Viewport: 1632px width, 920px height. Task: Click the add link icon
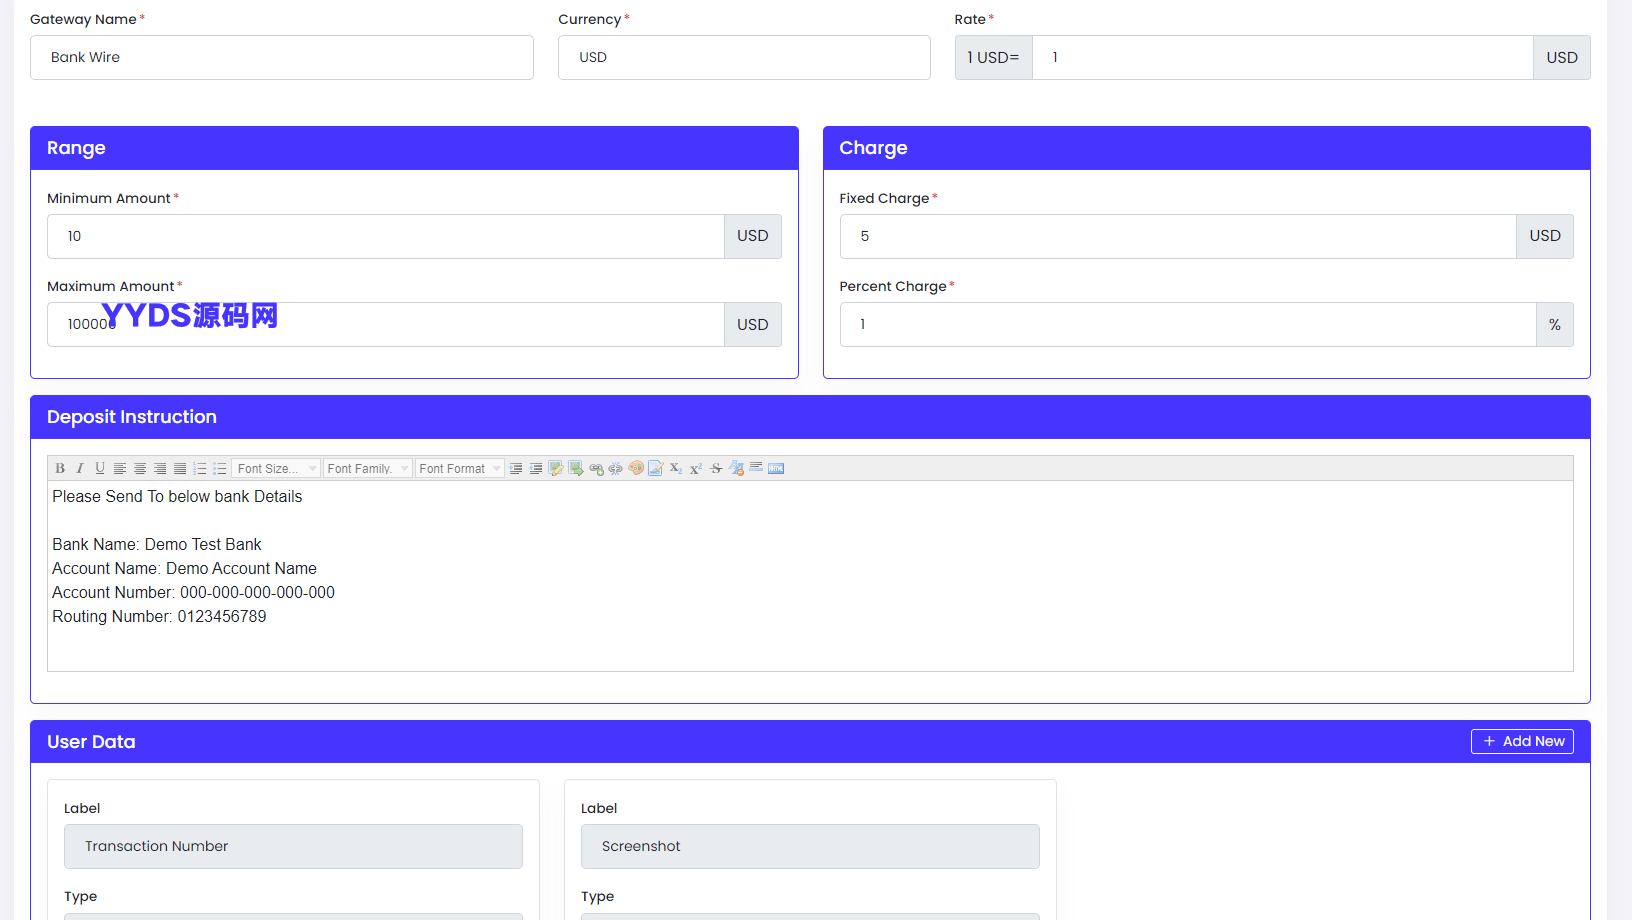click(x=596, y=468)
